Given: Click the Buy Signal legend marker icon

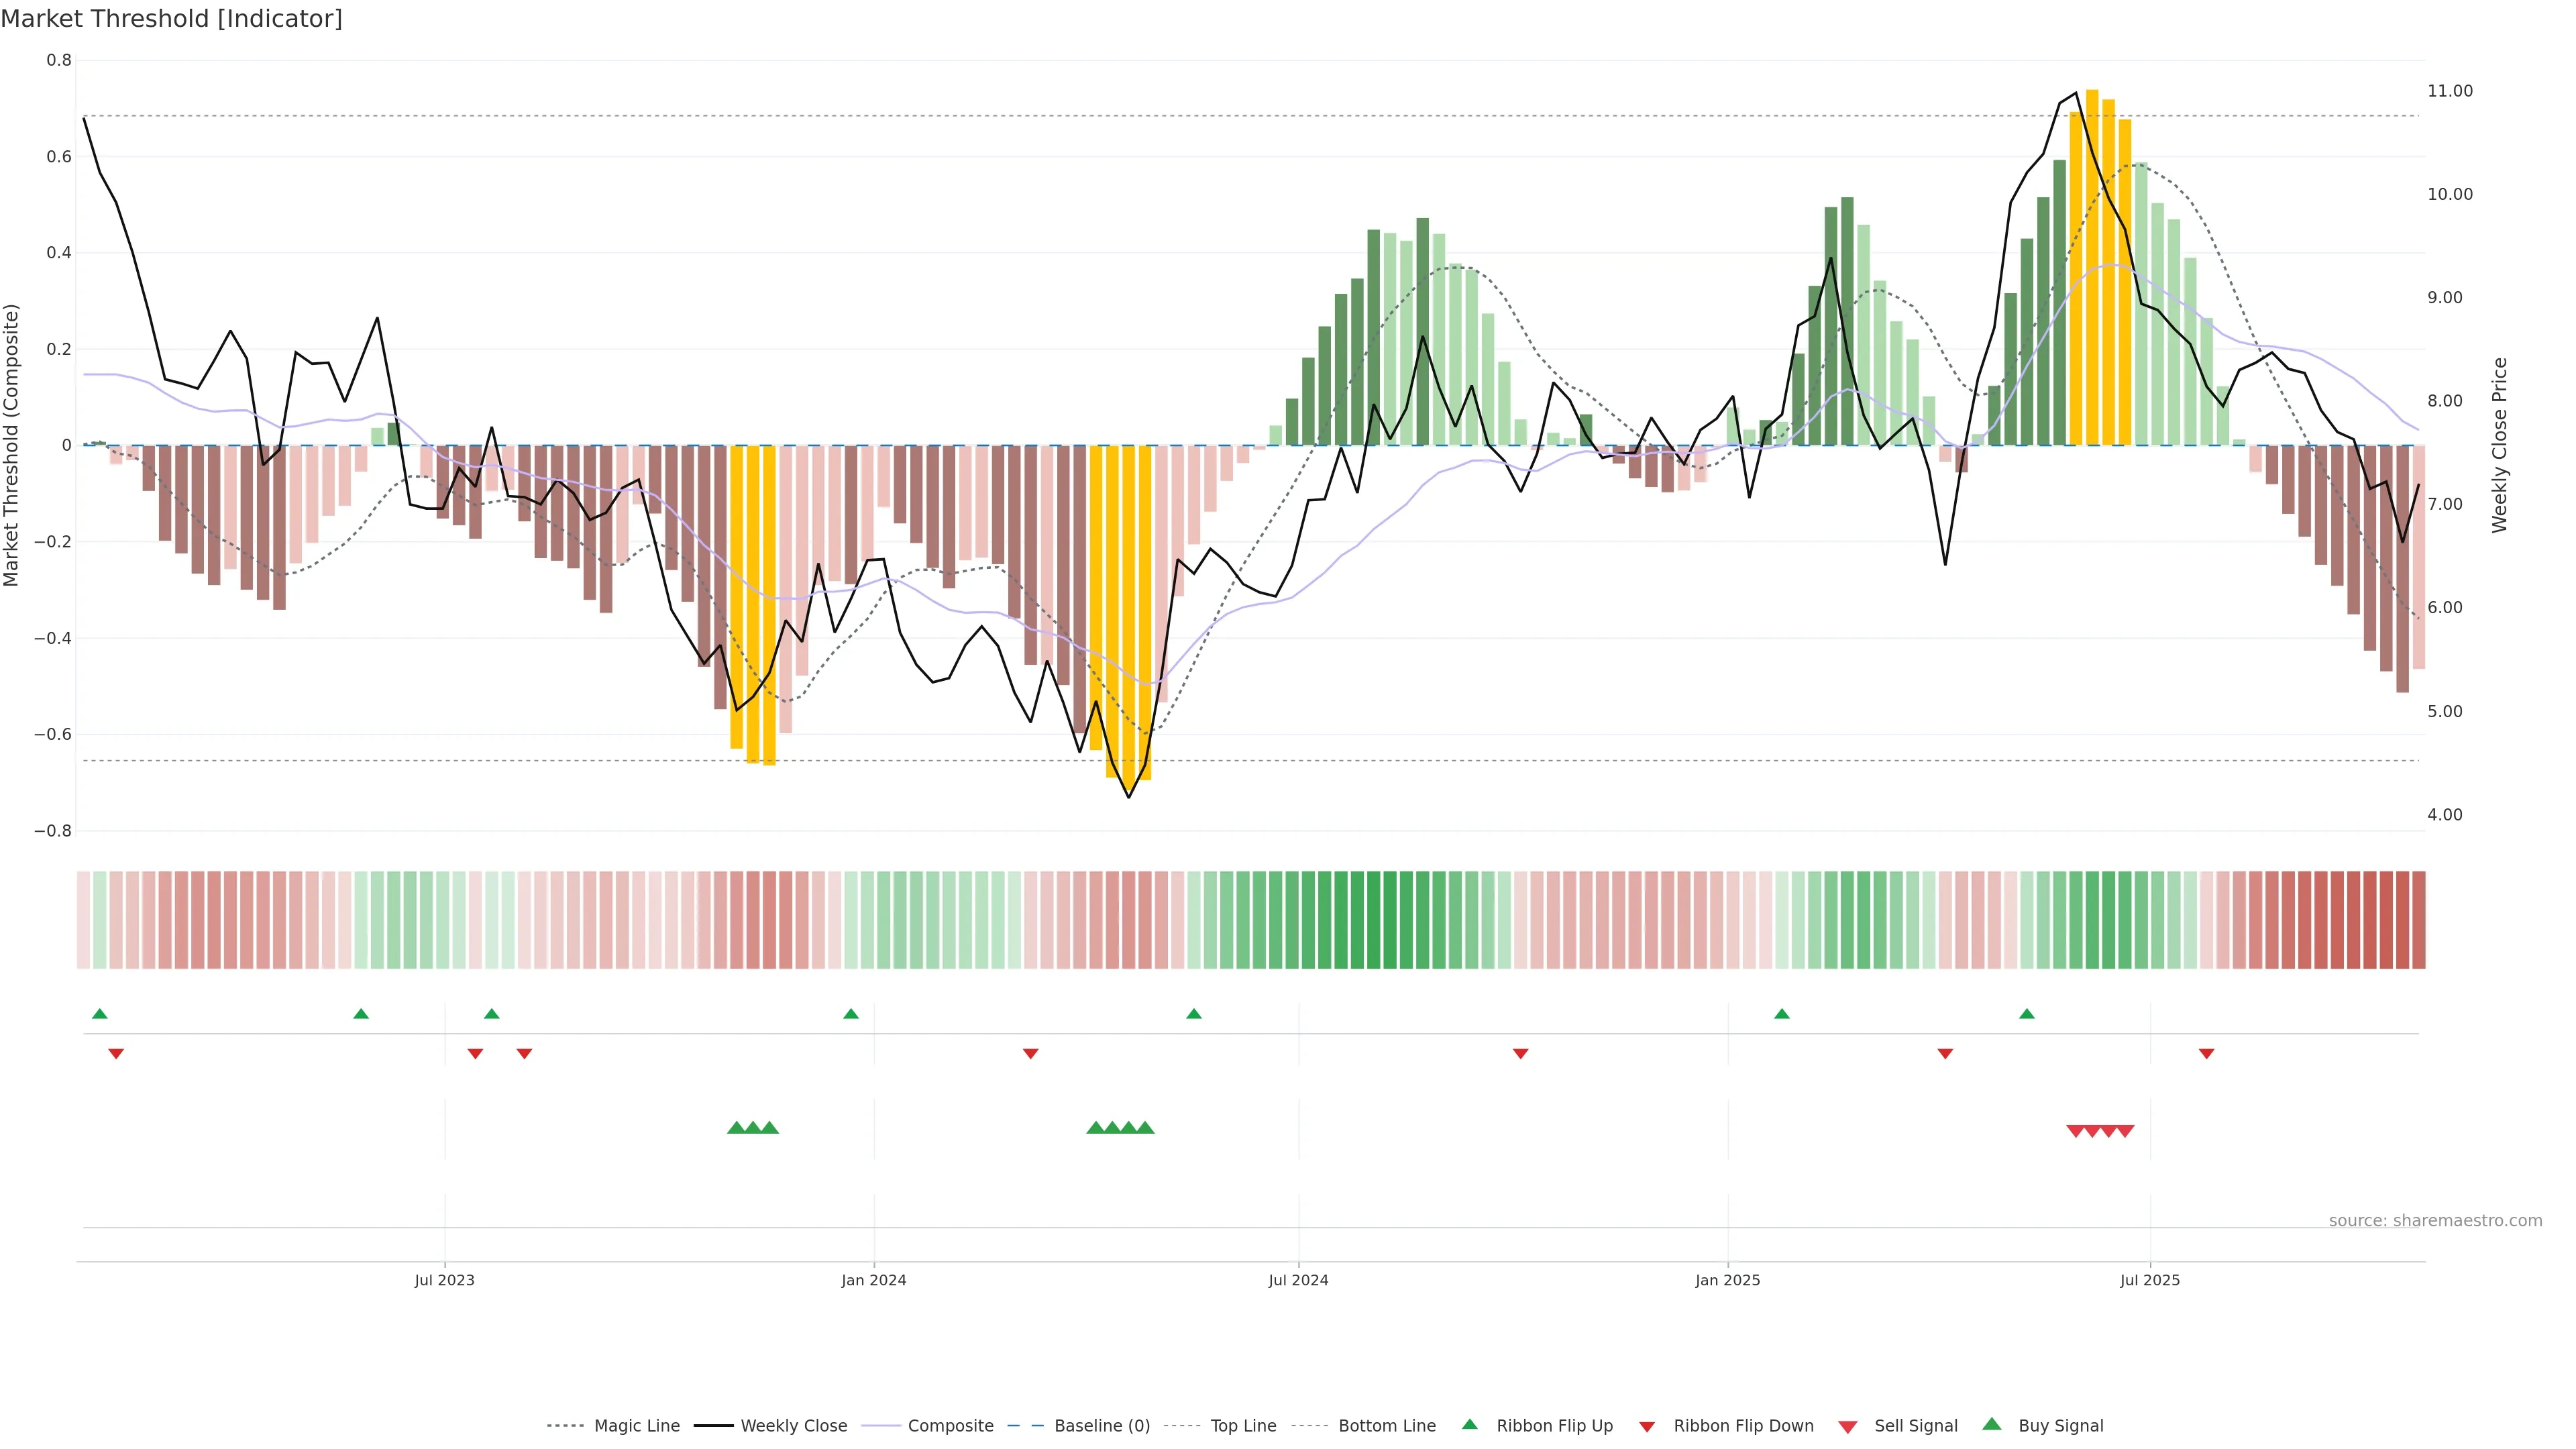Looking at the screenshot, I should click(1991, 1424).
